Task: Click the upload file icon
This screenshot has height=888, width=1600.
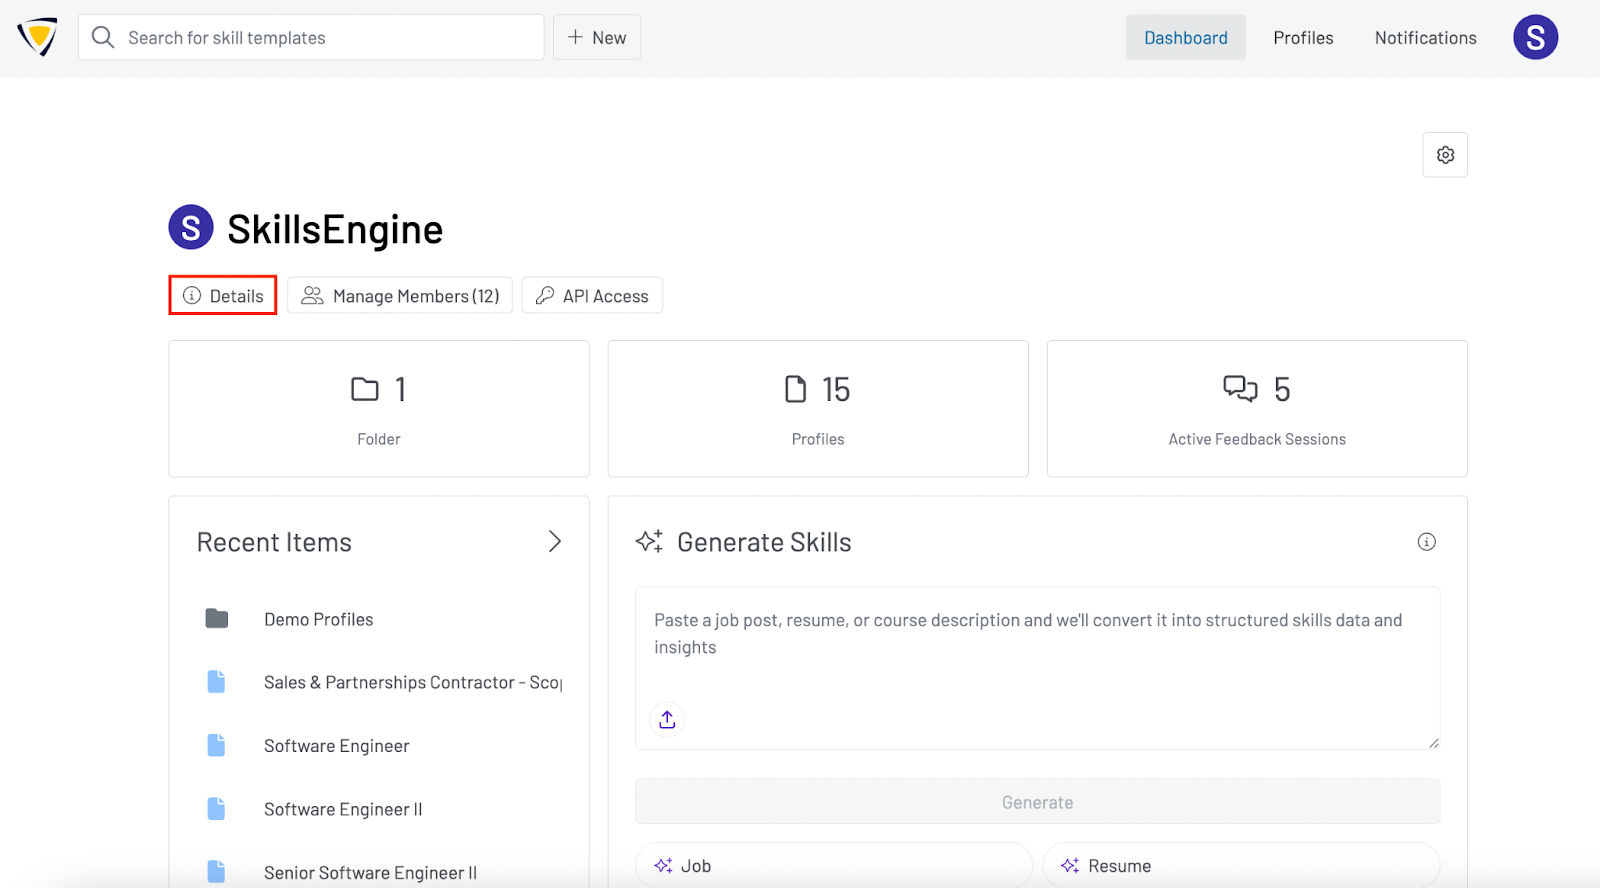Action: [667, 719]
